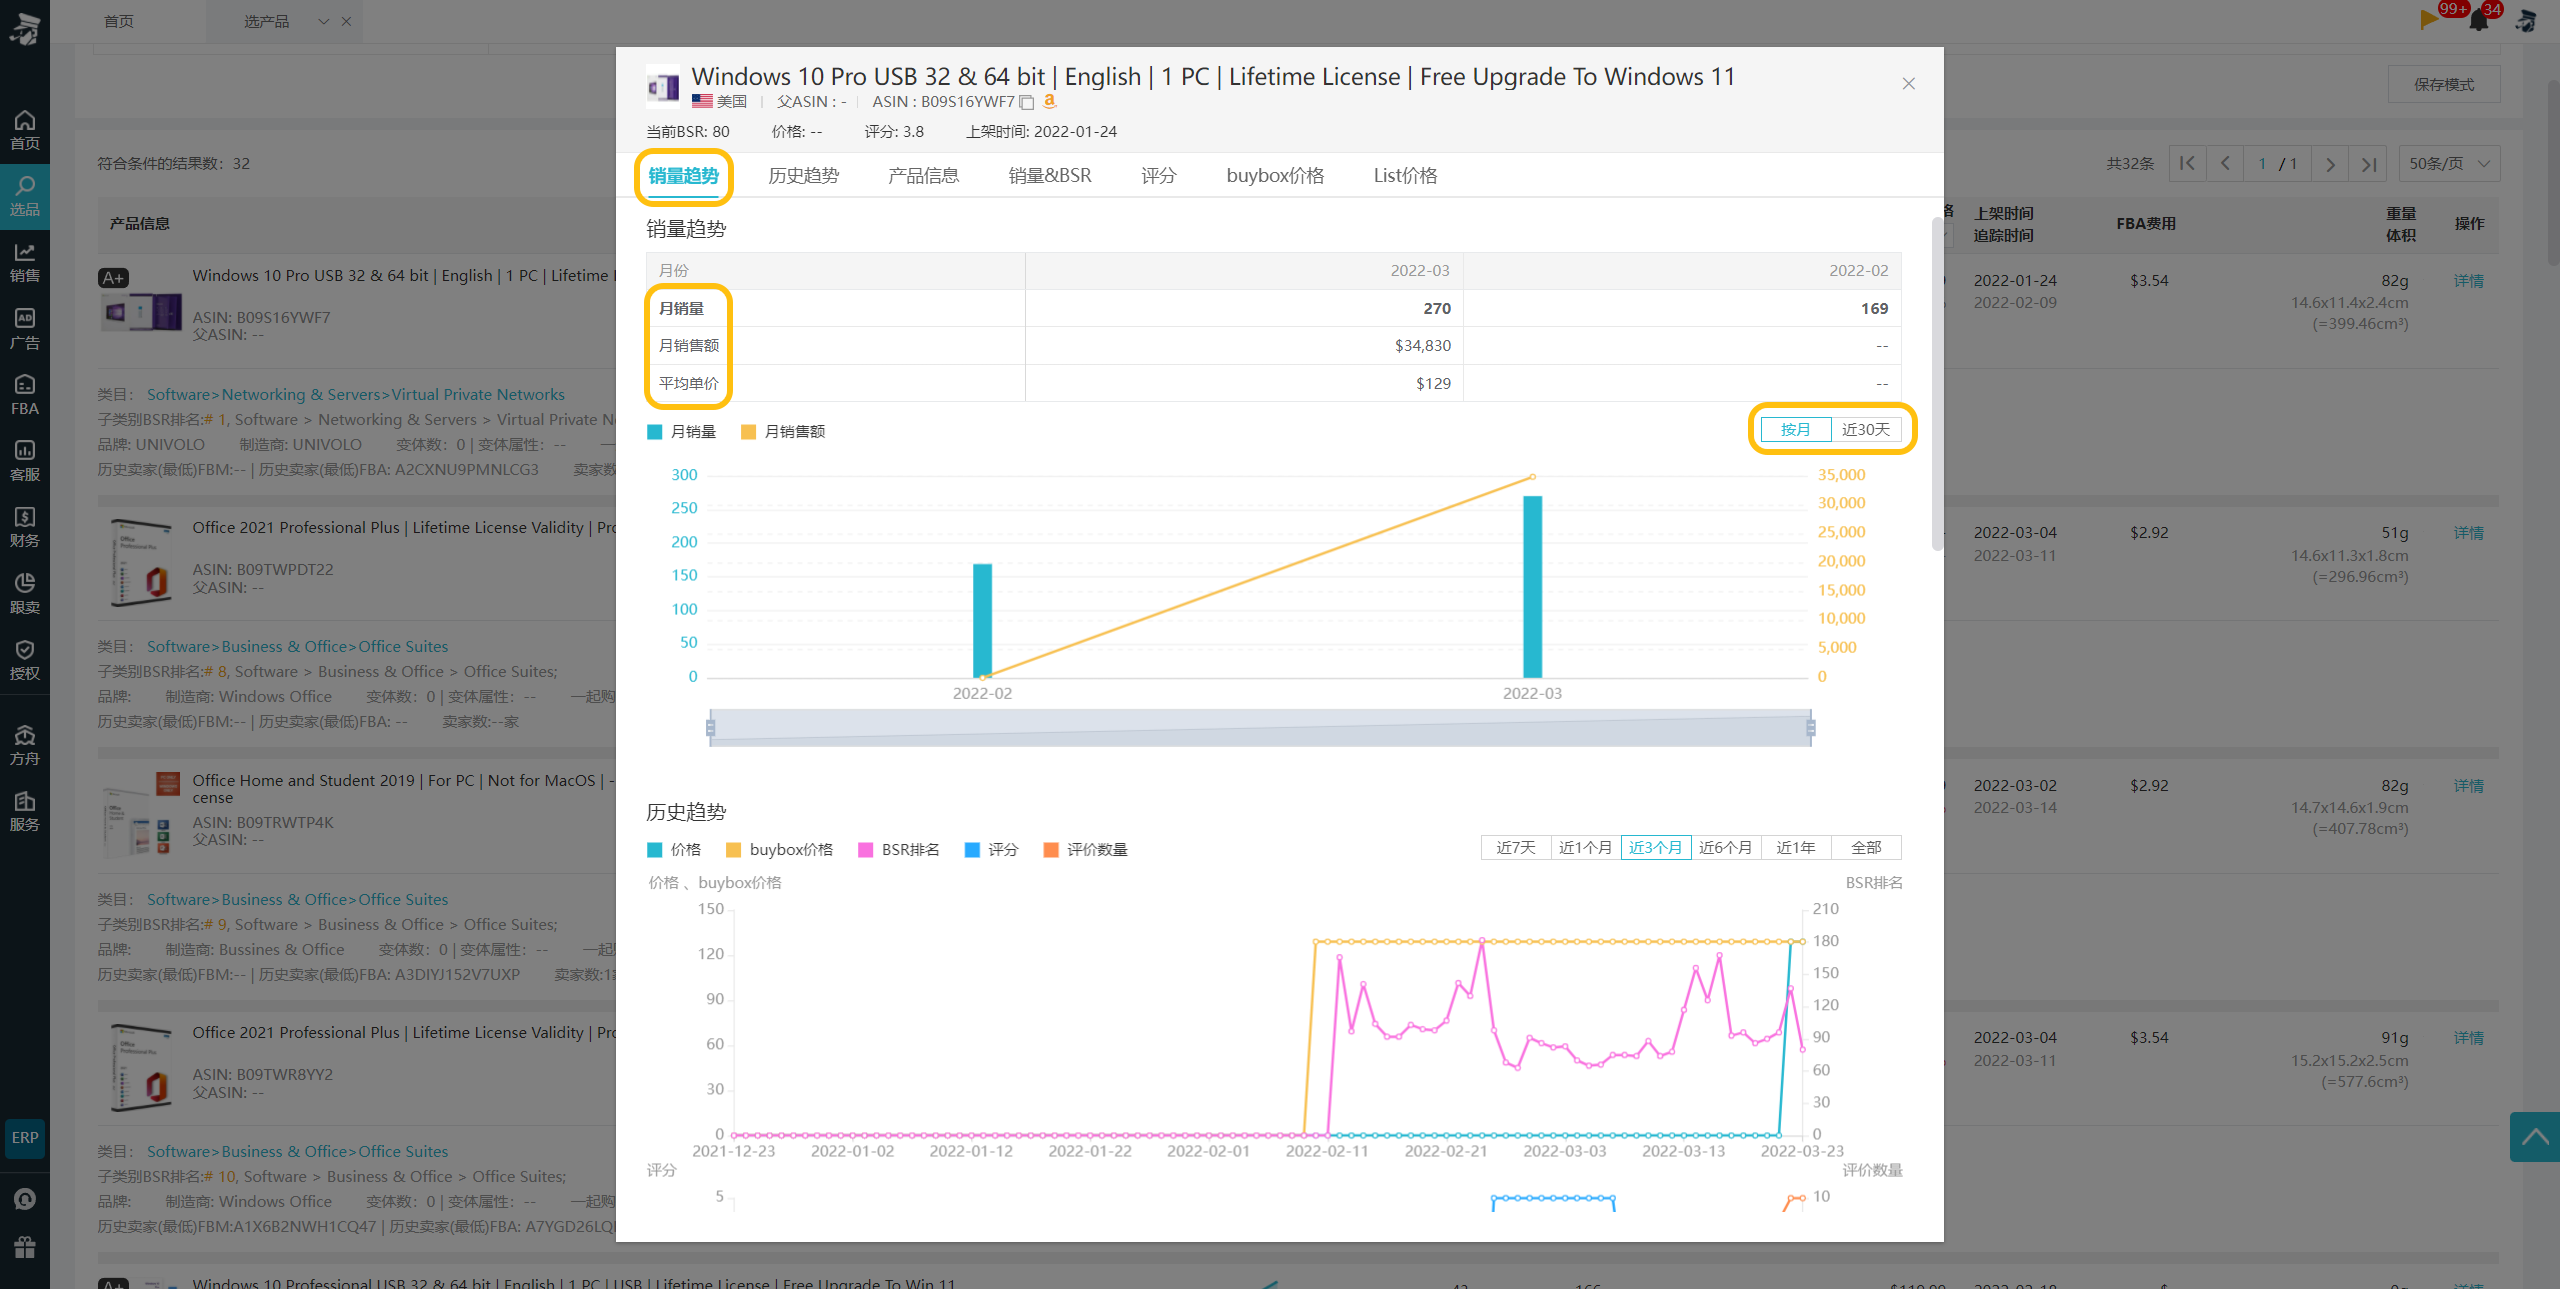This screenshot has height=1289, width=2560.
Task: Click the 保存模式 button
Action: click(x=2444, y=85)
